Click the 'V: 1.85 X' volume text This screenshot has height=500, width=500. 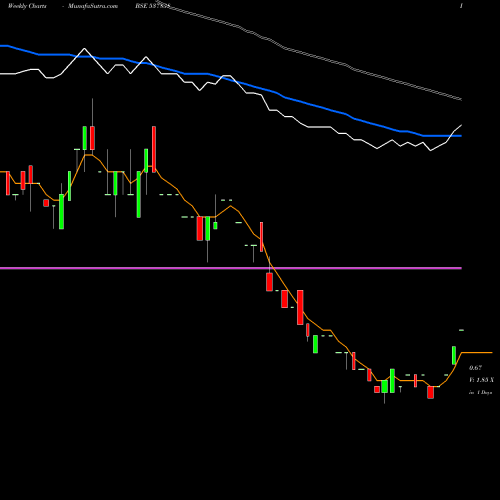[481, 380]
